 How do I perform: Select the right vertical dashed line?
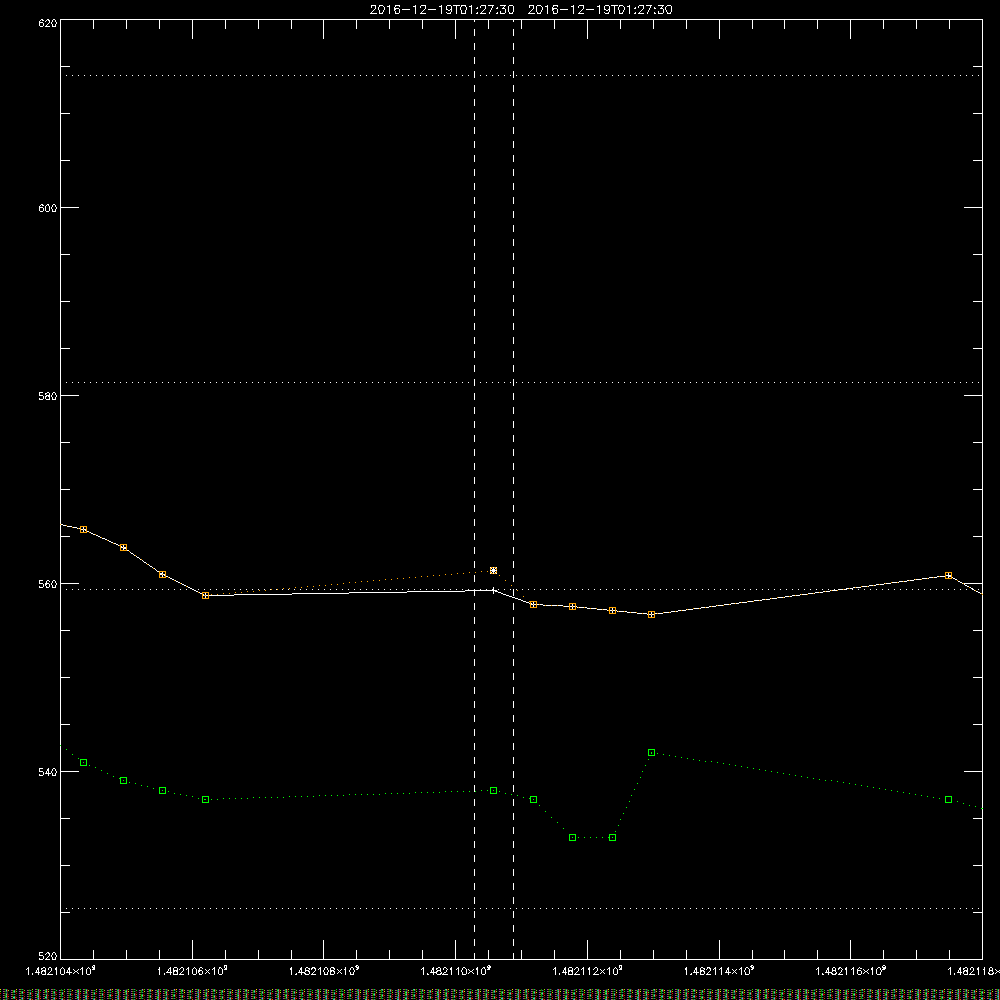pos(513,488)
